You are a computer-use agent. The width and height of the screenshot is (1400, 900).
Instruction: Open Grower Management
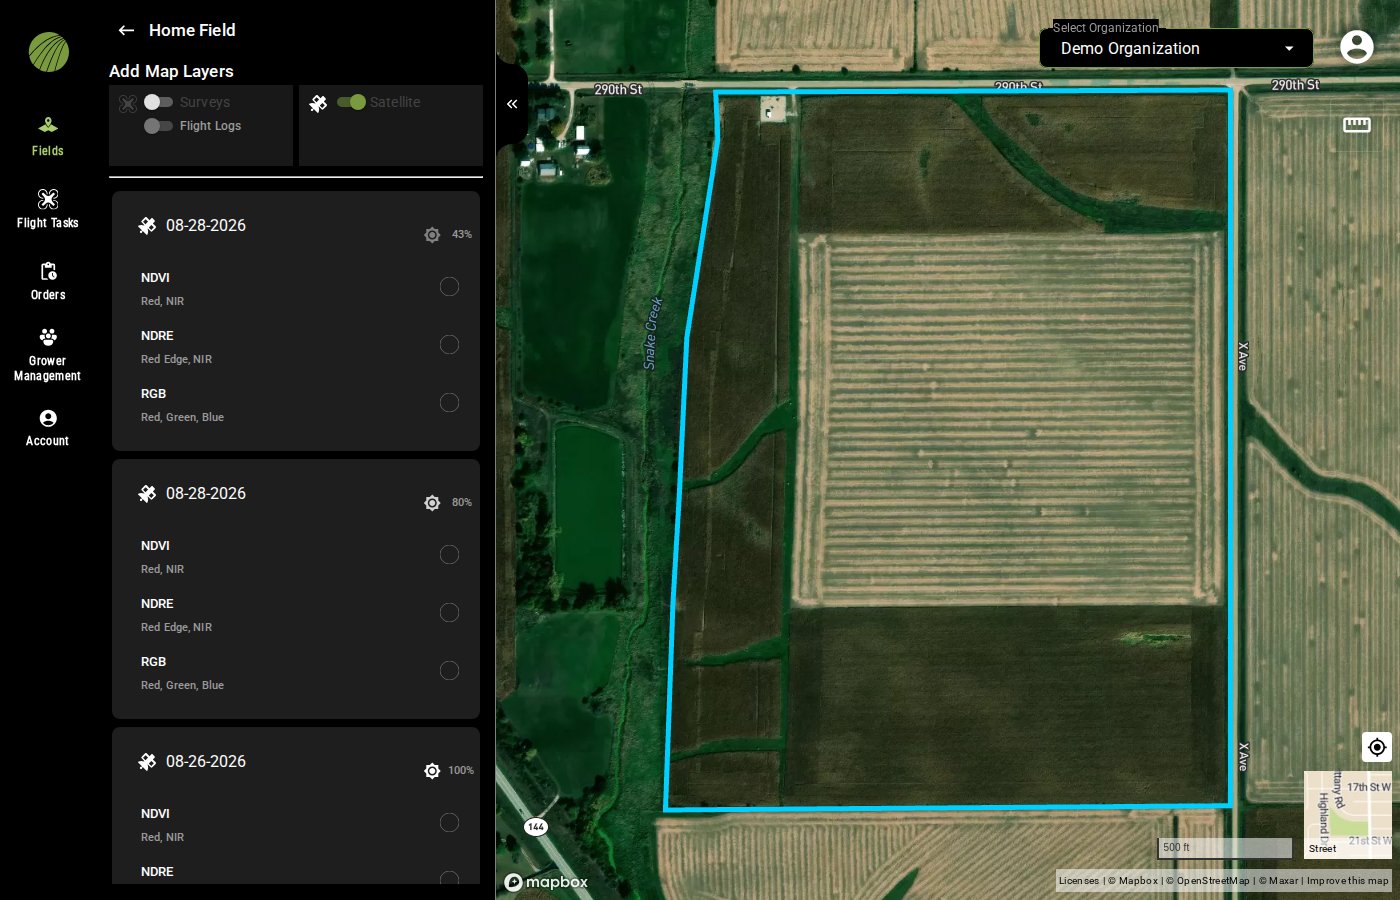point(47,353)
